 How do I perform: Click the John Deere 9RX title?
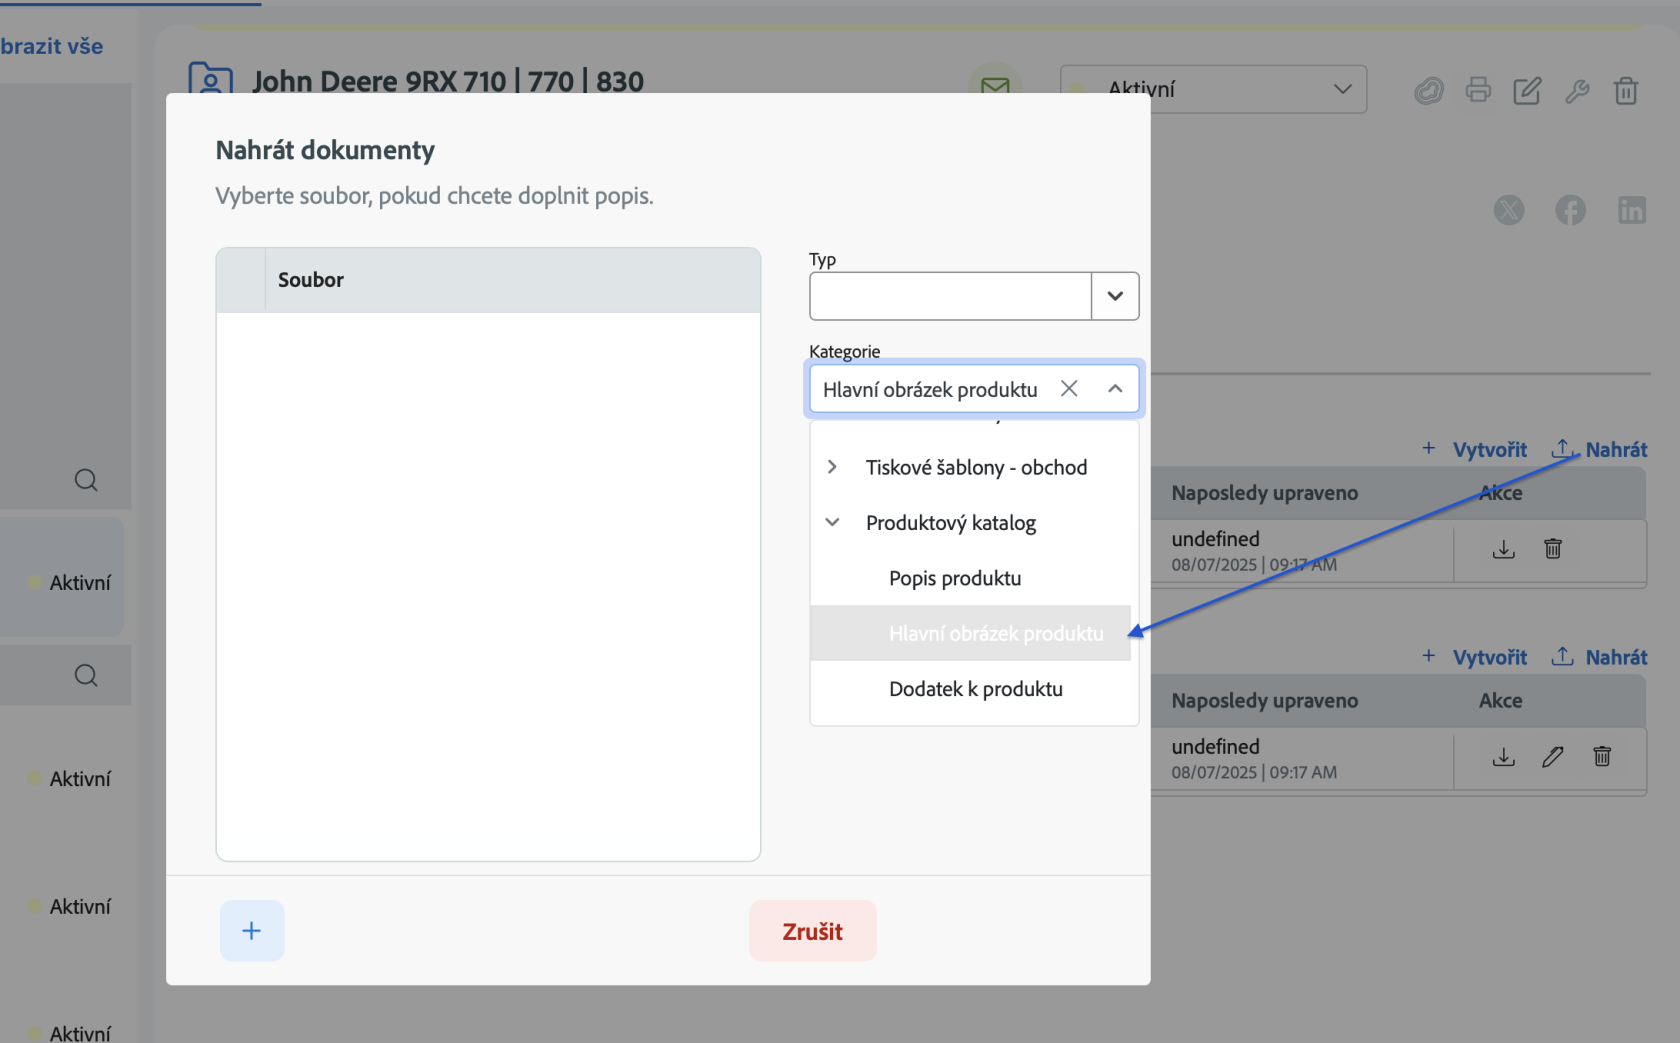pos(448,80)
